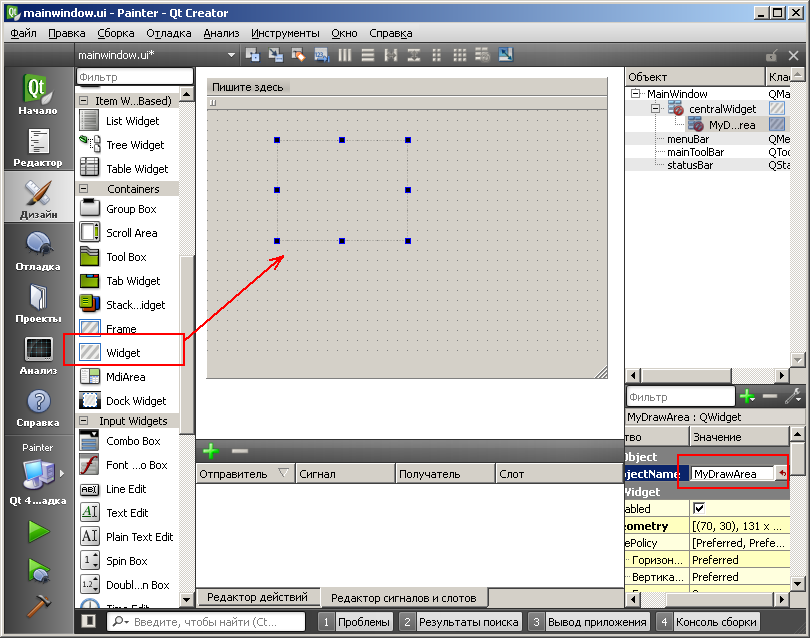810x638 pixels.
Task: Select the Frame container item
Action: tap(121, 329)
